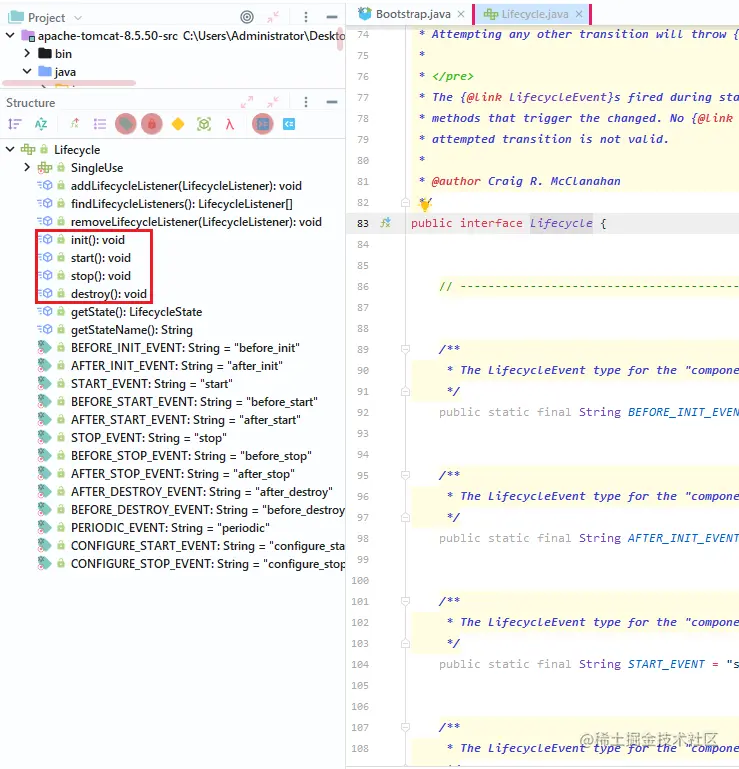Click the constant icon beside START_EVENT
This screenshot has width=739, height=769.
[45, 383]
